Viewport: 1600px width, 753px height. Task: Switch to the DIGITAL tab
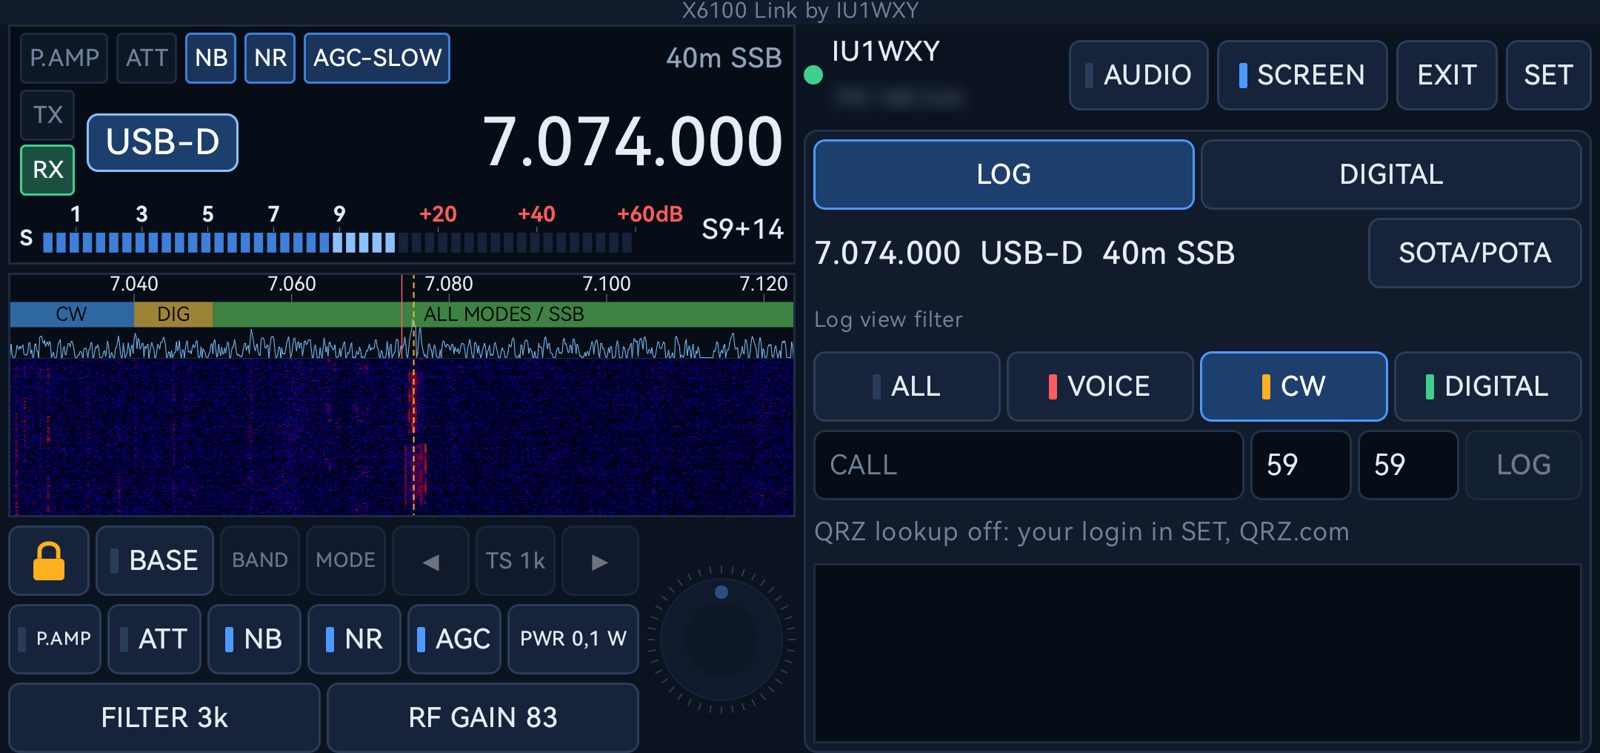(1391, 174)
